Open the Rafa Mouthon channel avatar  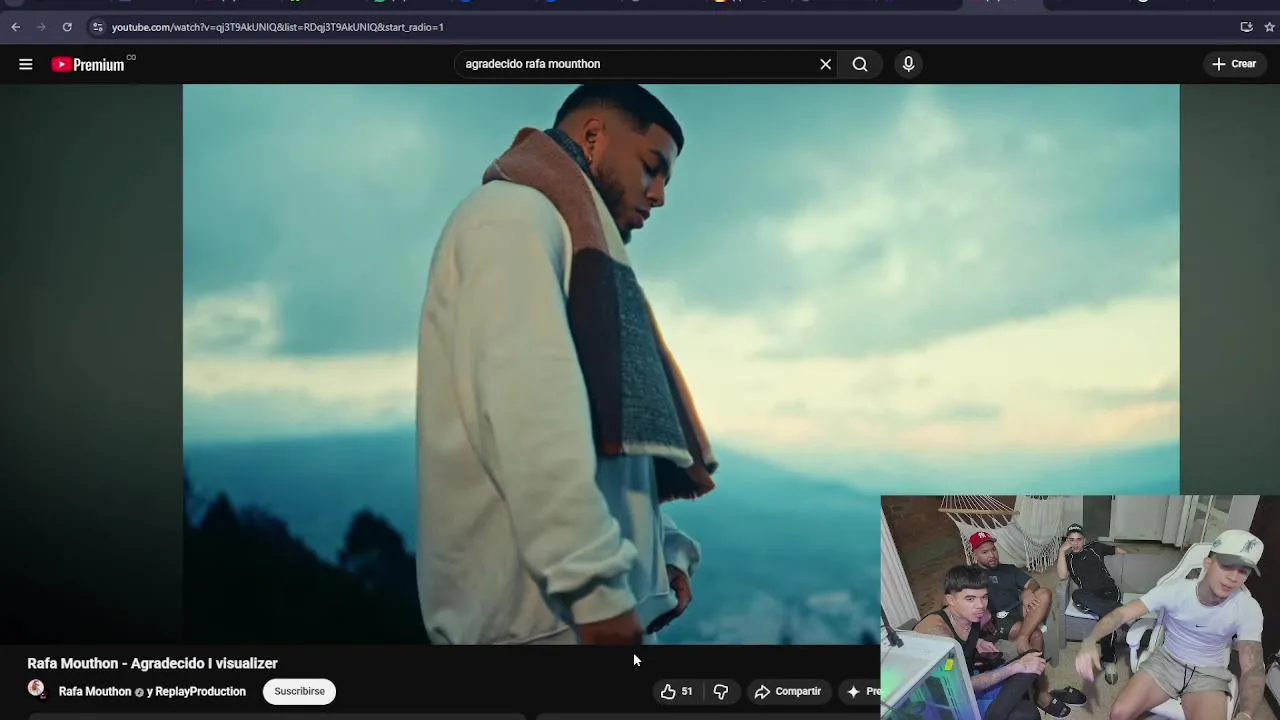[x=36, y=689]
